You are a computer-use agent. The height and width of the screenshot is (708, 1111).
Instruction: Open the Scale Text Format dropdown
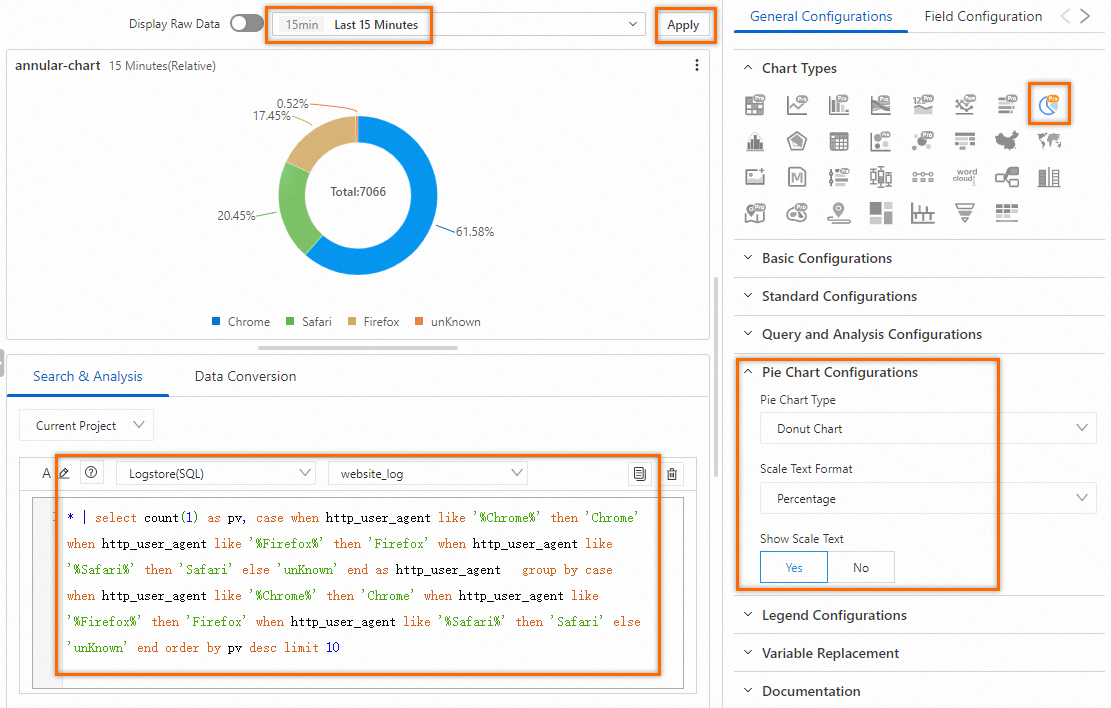coord(927,498)
